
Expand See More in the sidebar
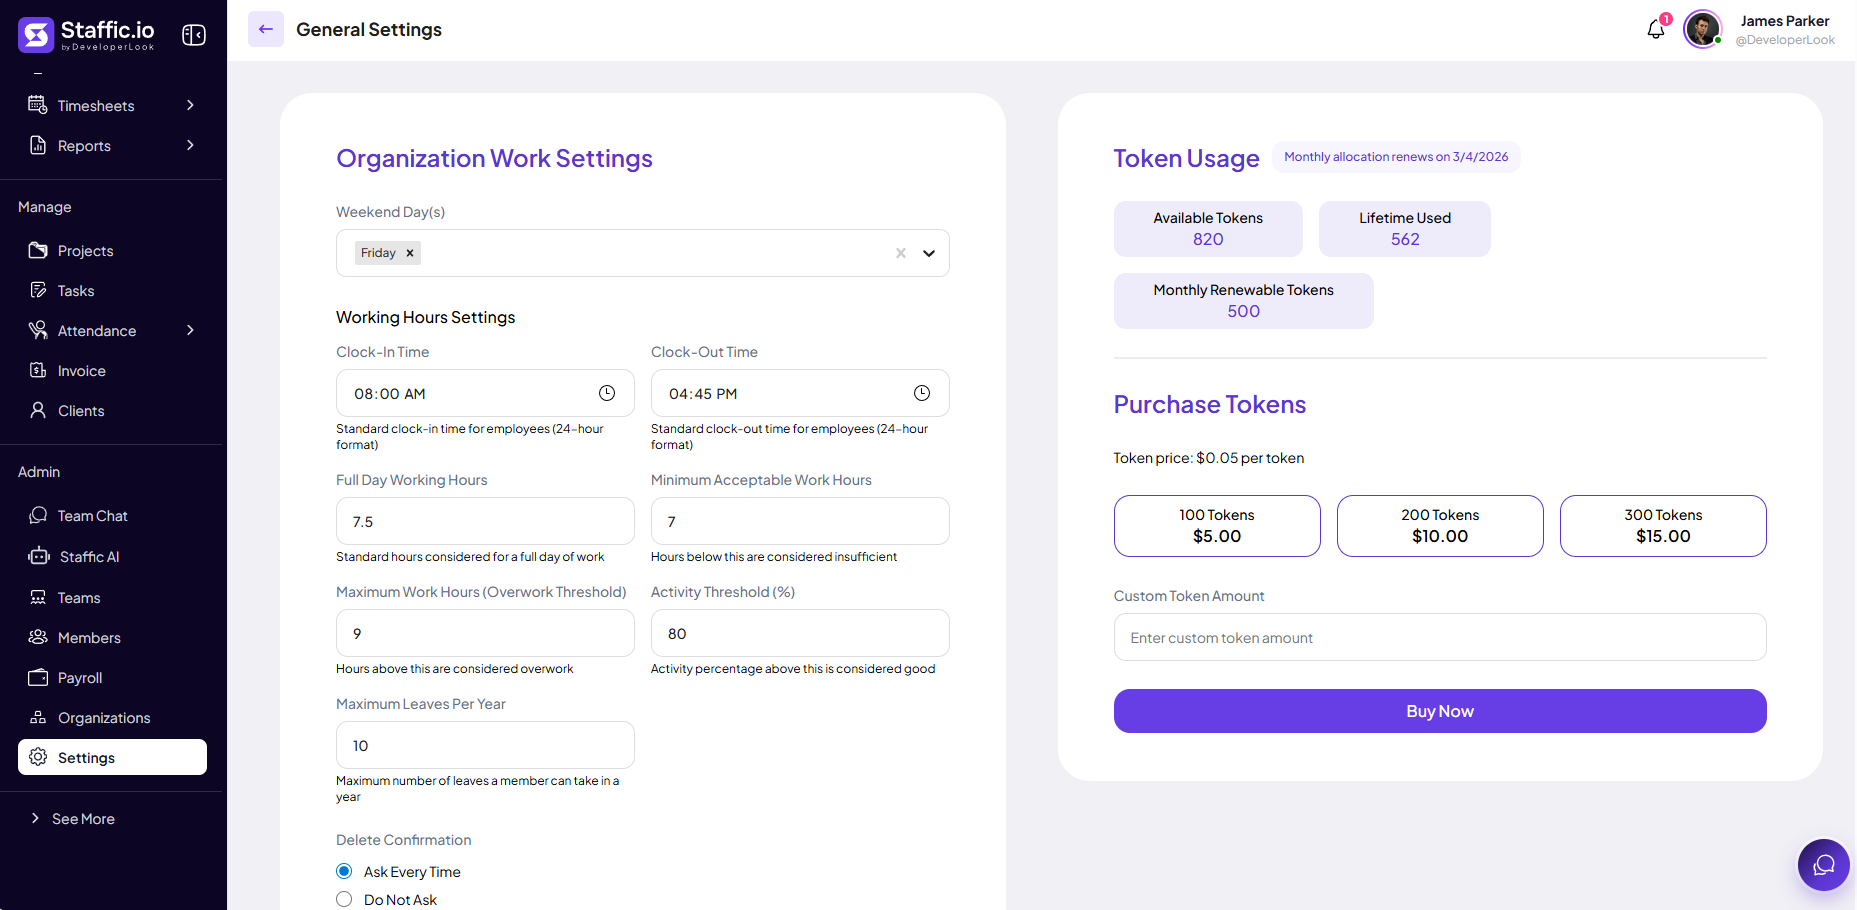[x=73, y=818]
